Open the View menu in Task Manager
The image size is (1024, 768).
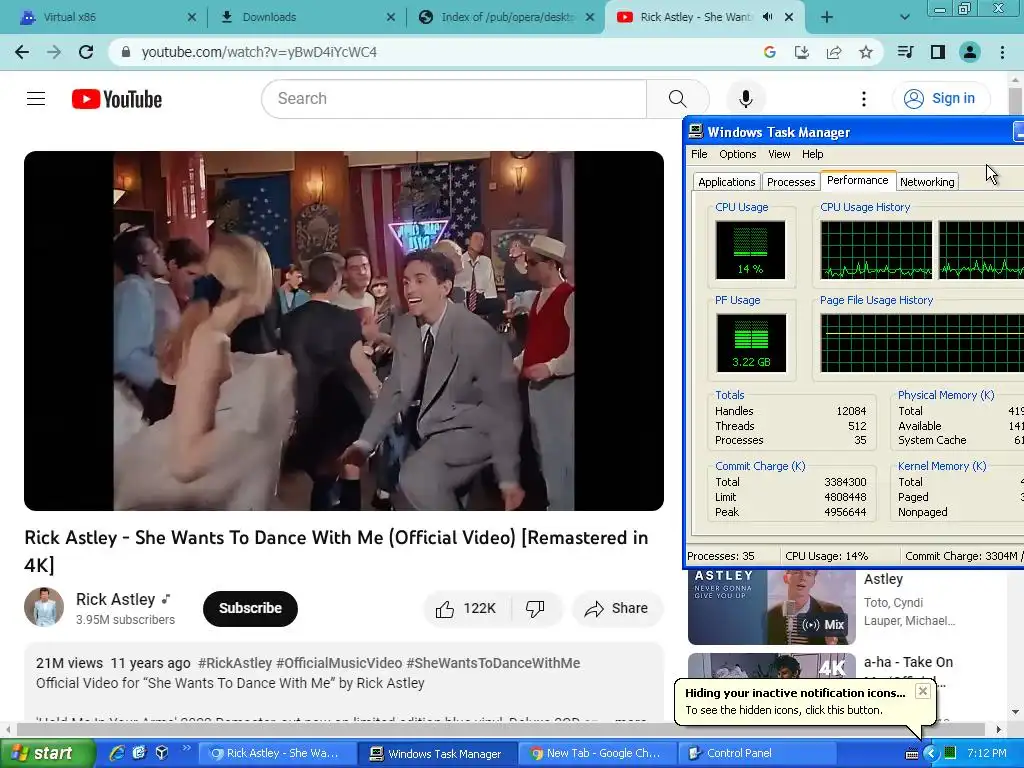(x=779, y=154)
